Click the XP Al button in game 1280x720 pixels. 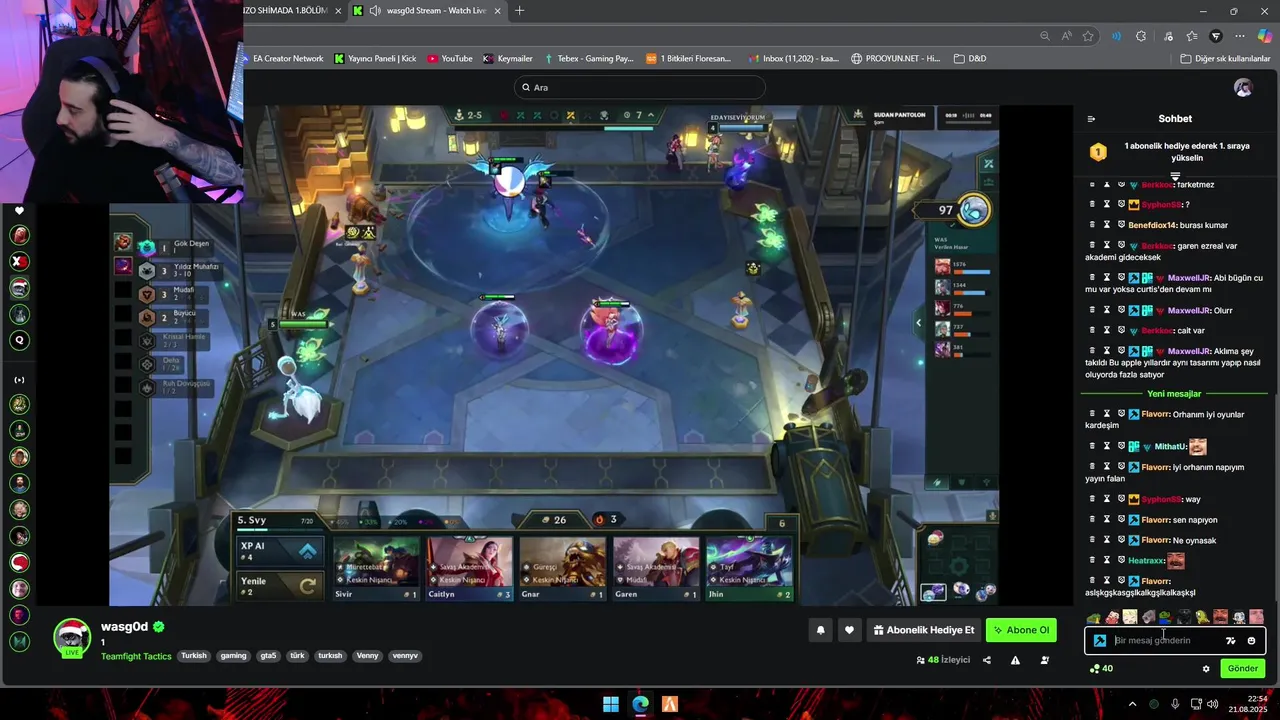click(x=281, y=550)
